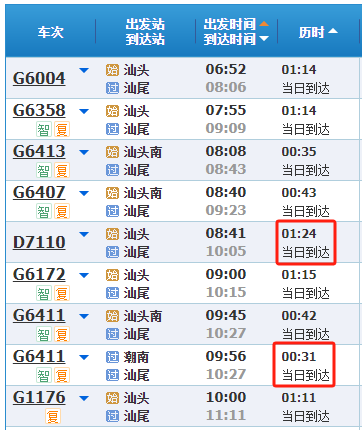Open train G6413 link
Screen dimensions: 362x430
coord(39,151)
